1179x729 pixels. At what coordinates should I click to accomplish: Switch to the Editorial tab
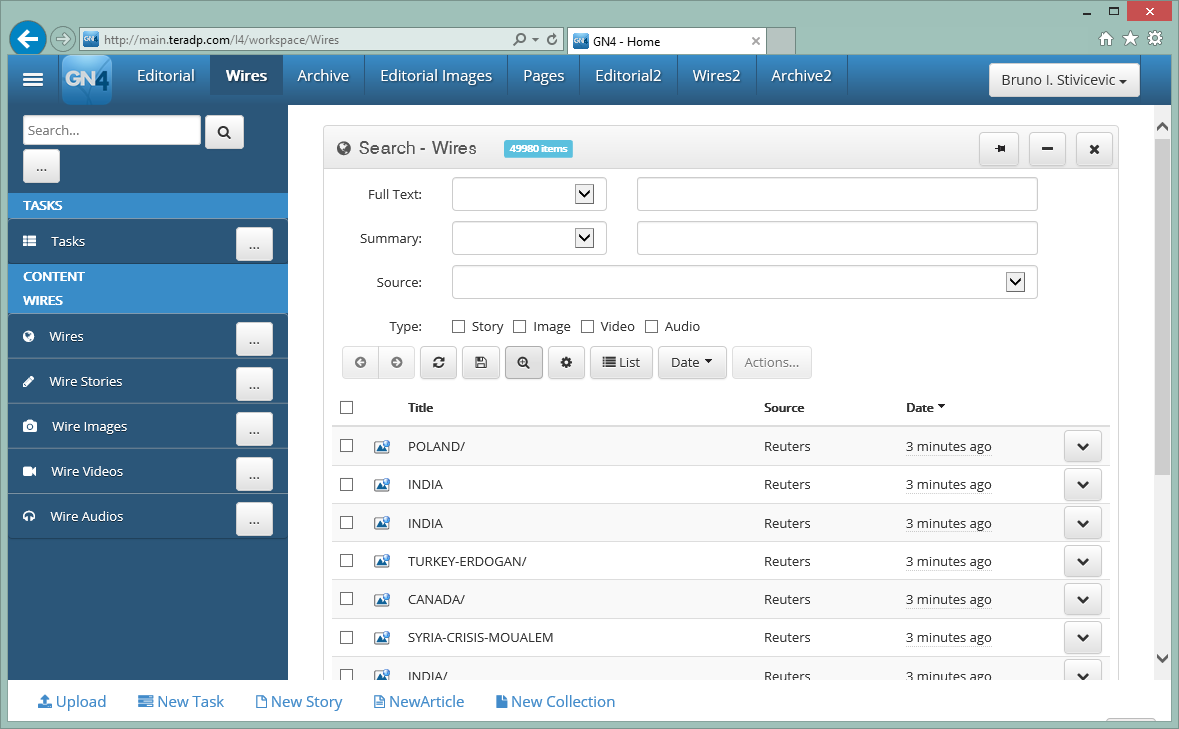pos(165,76)
